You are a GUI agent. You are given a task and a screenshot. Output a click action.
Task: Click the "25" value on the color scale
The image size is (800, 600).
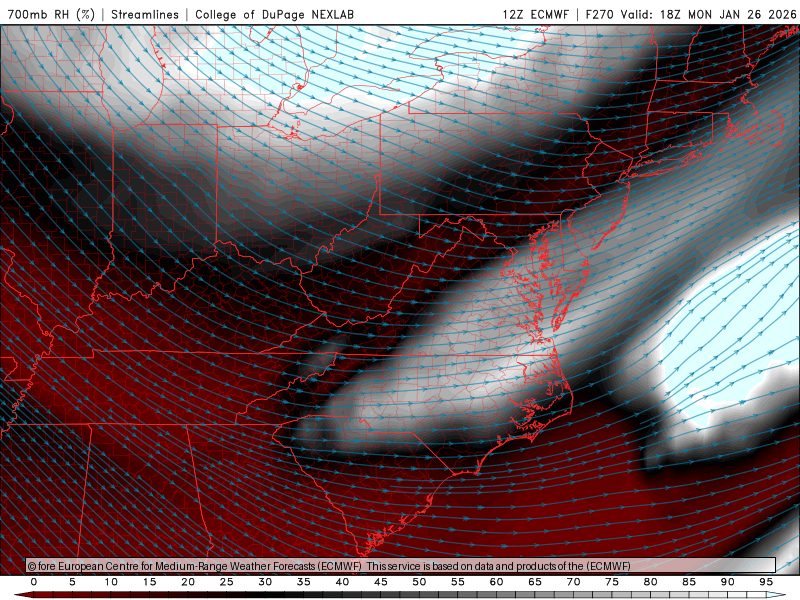[227, 582]
